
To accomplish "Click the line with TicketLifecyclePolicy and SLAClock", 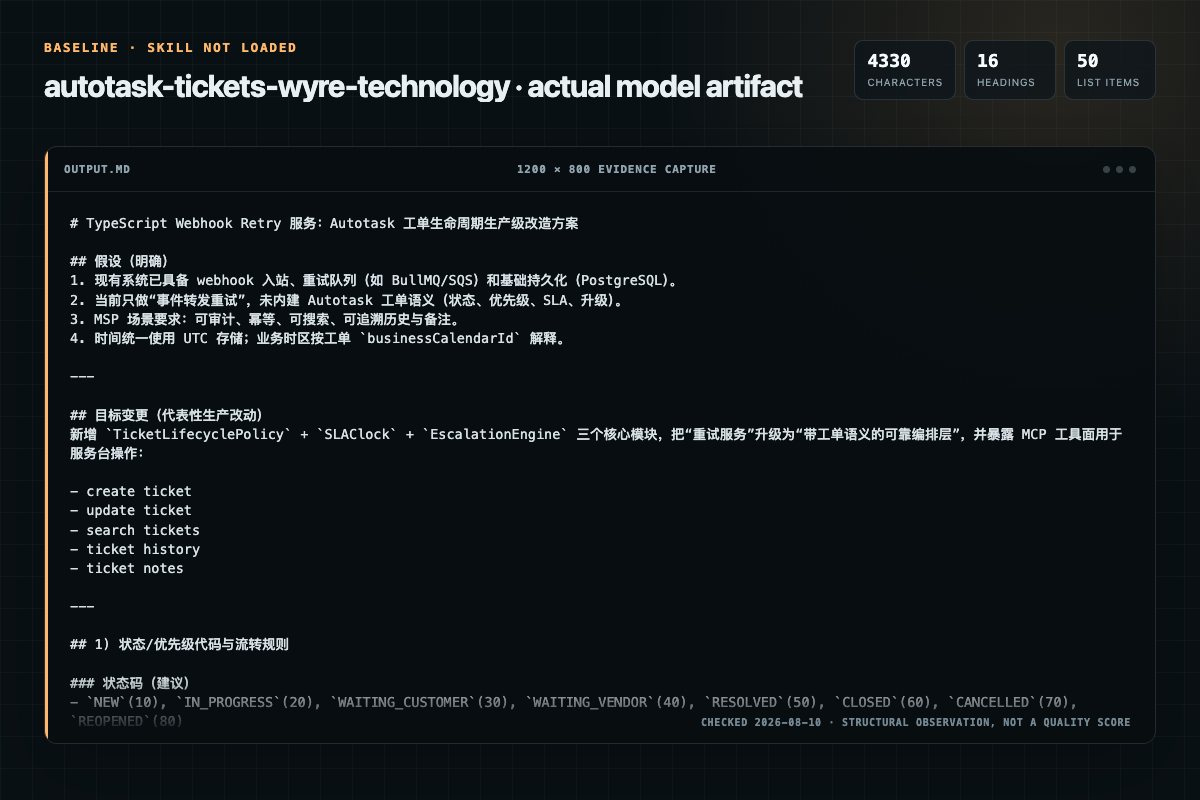I will tap(596, 434).
